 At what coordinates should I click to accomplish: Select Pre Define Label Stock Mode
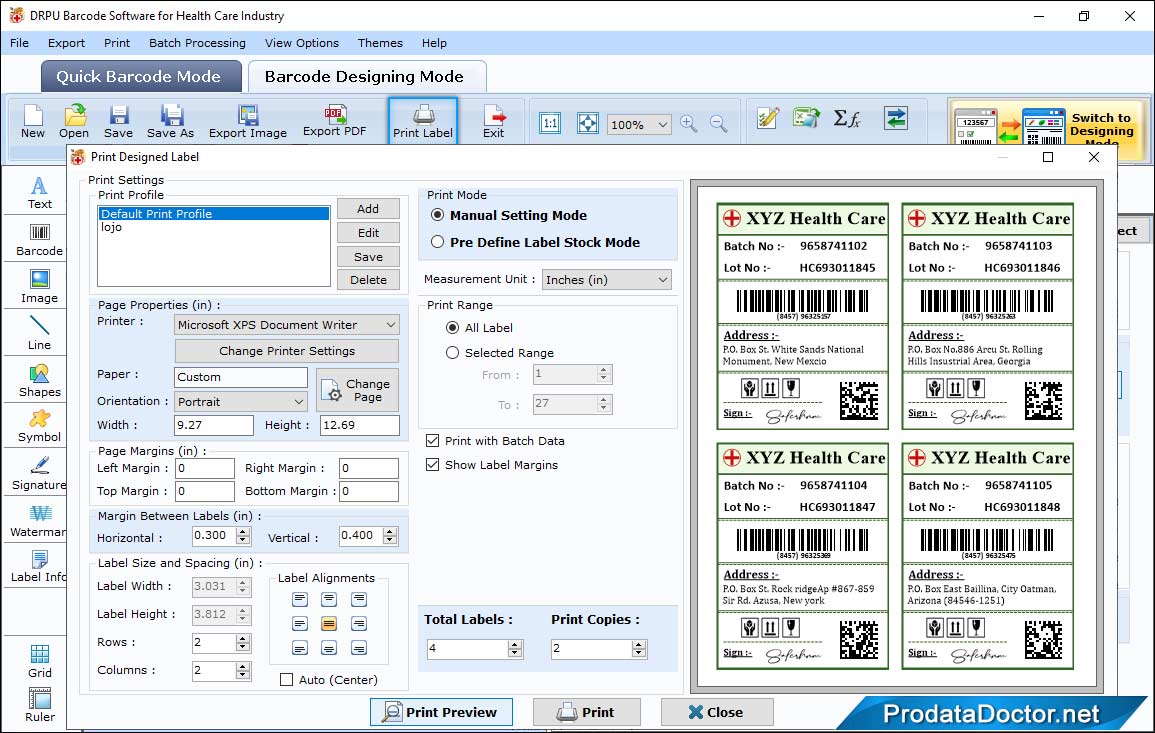(438, 242)
